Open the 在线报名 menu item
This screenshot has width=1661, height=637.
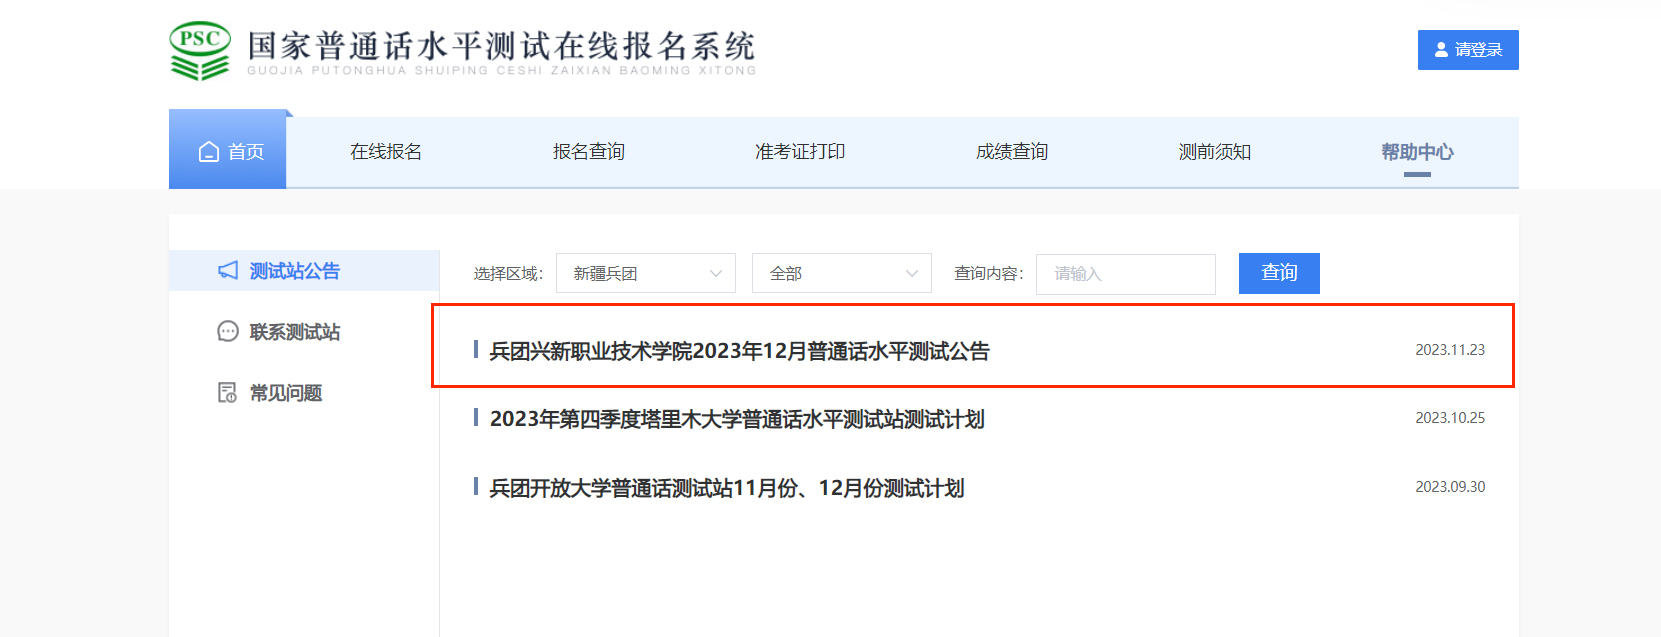386,152
